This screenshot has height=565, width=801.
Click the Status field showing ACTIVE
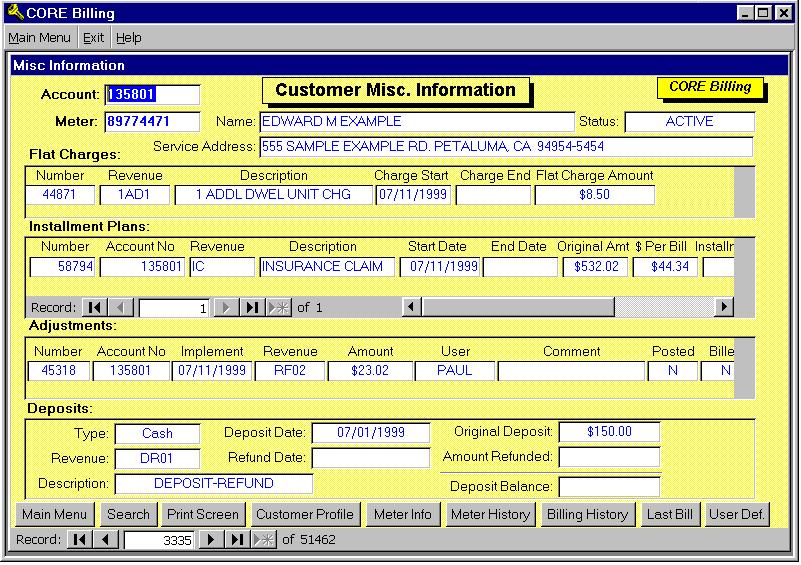pos(690,122)
